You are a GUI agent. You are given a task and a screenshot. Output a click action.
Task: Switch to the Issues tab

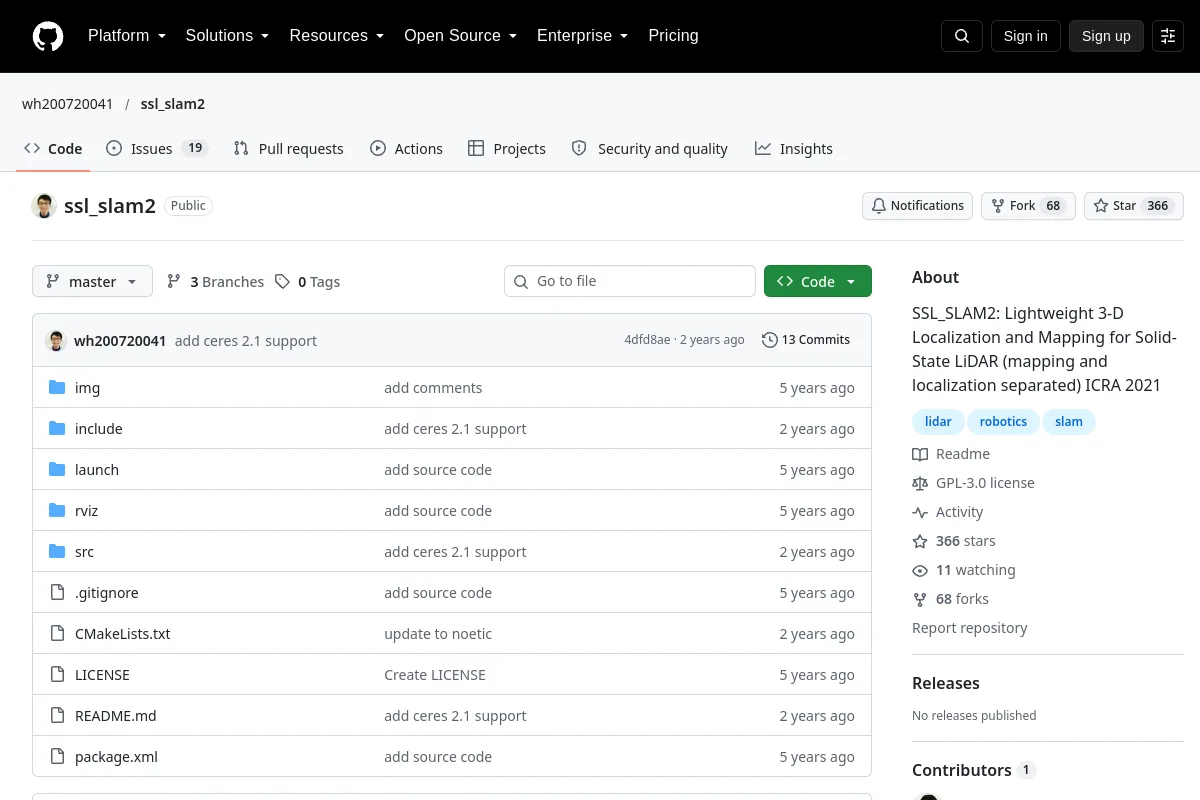click(x=156, y=149)
